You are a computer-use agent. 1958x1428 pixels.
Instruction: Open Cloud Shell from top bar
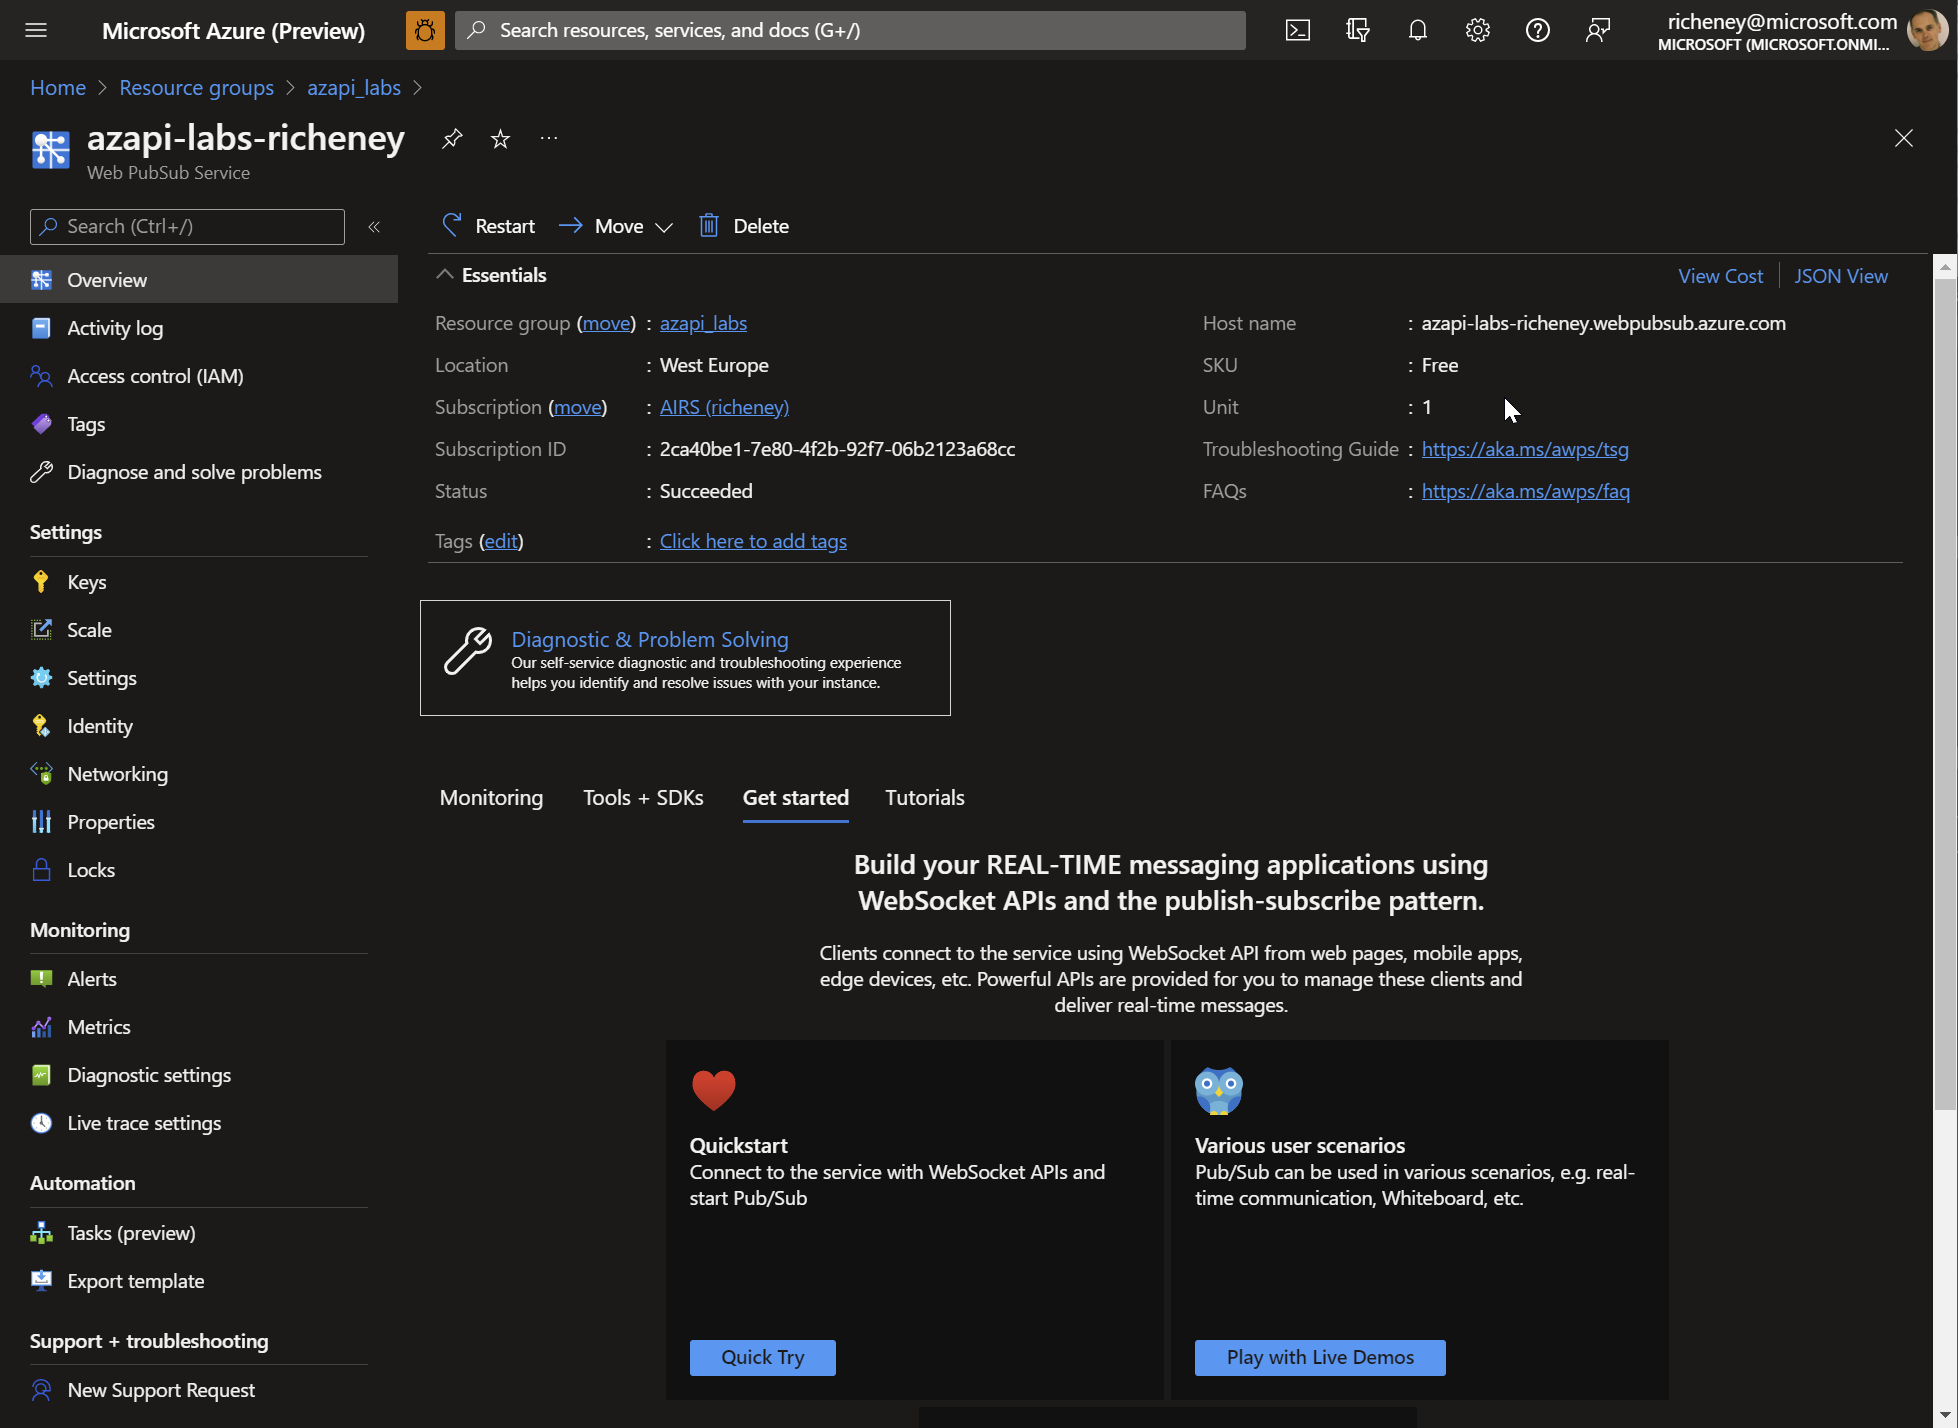click(1297, 30)
